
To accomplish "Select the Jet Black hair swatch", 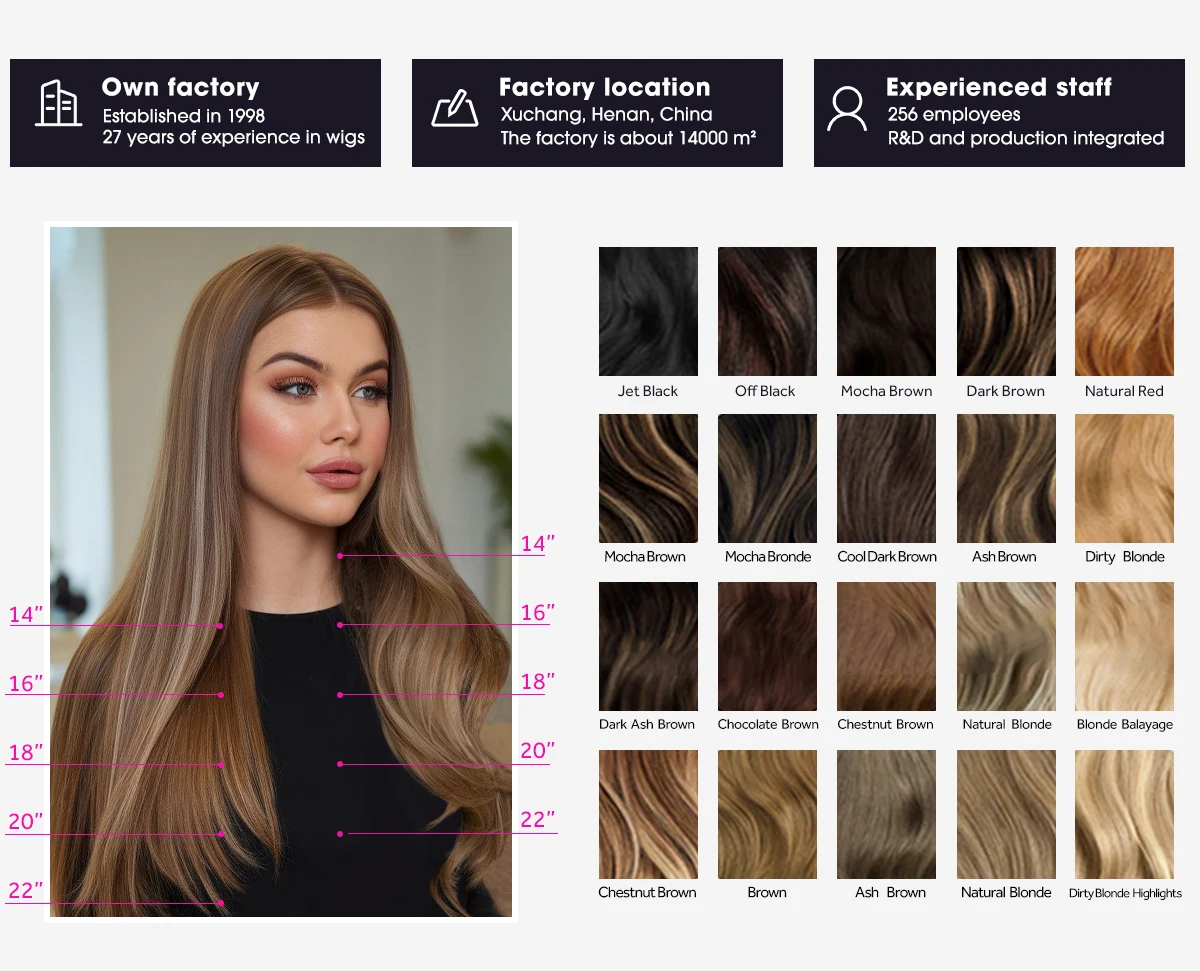I will coord(648,312).
